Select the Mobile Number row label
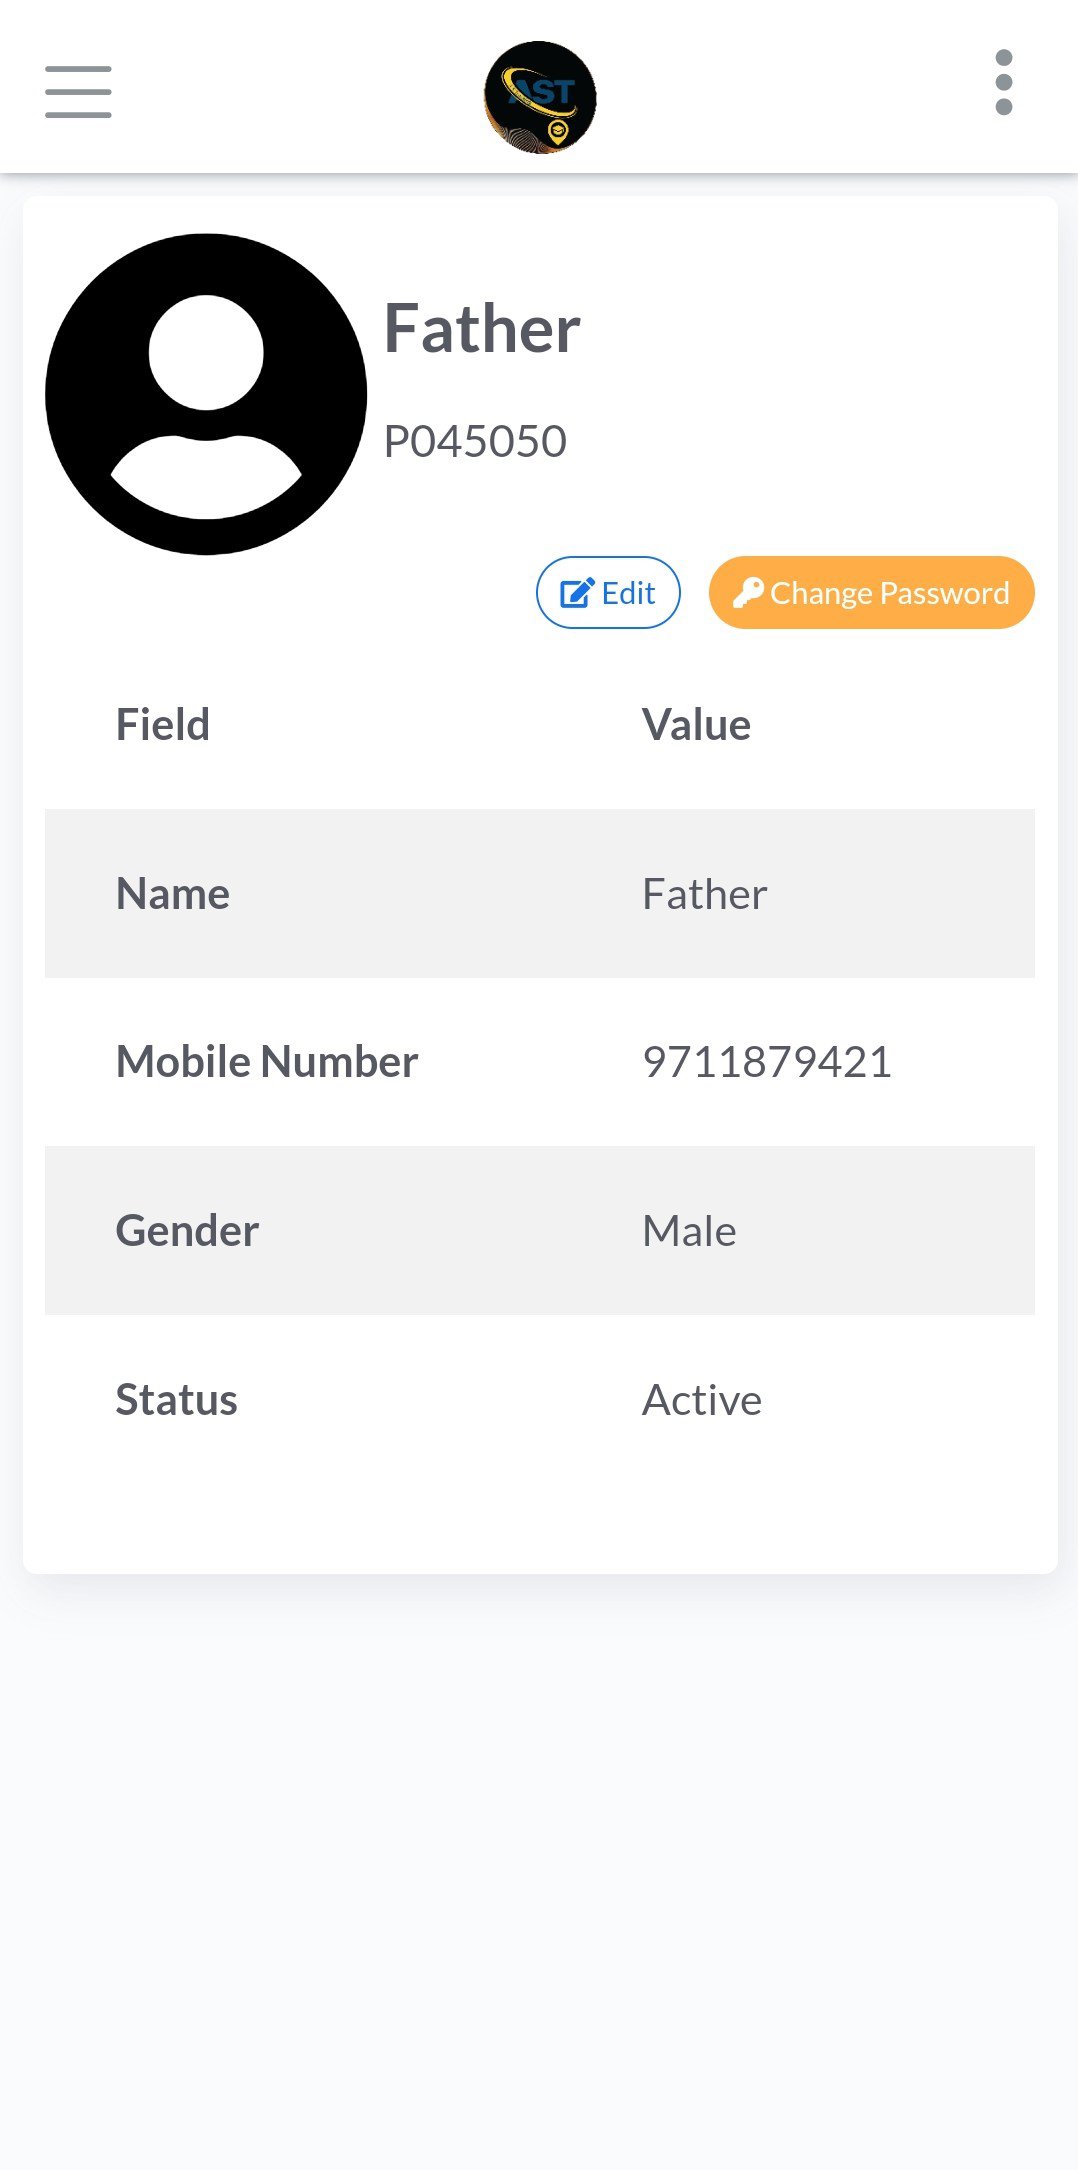Viewport: 1078px width, 2170px height. pyautogui.click(x=267, y=1062)
